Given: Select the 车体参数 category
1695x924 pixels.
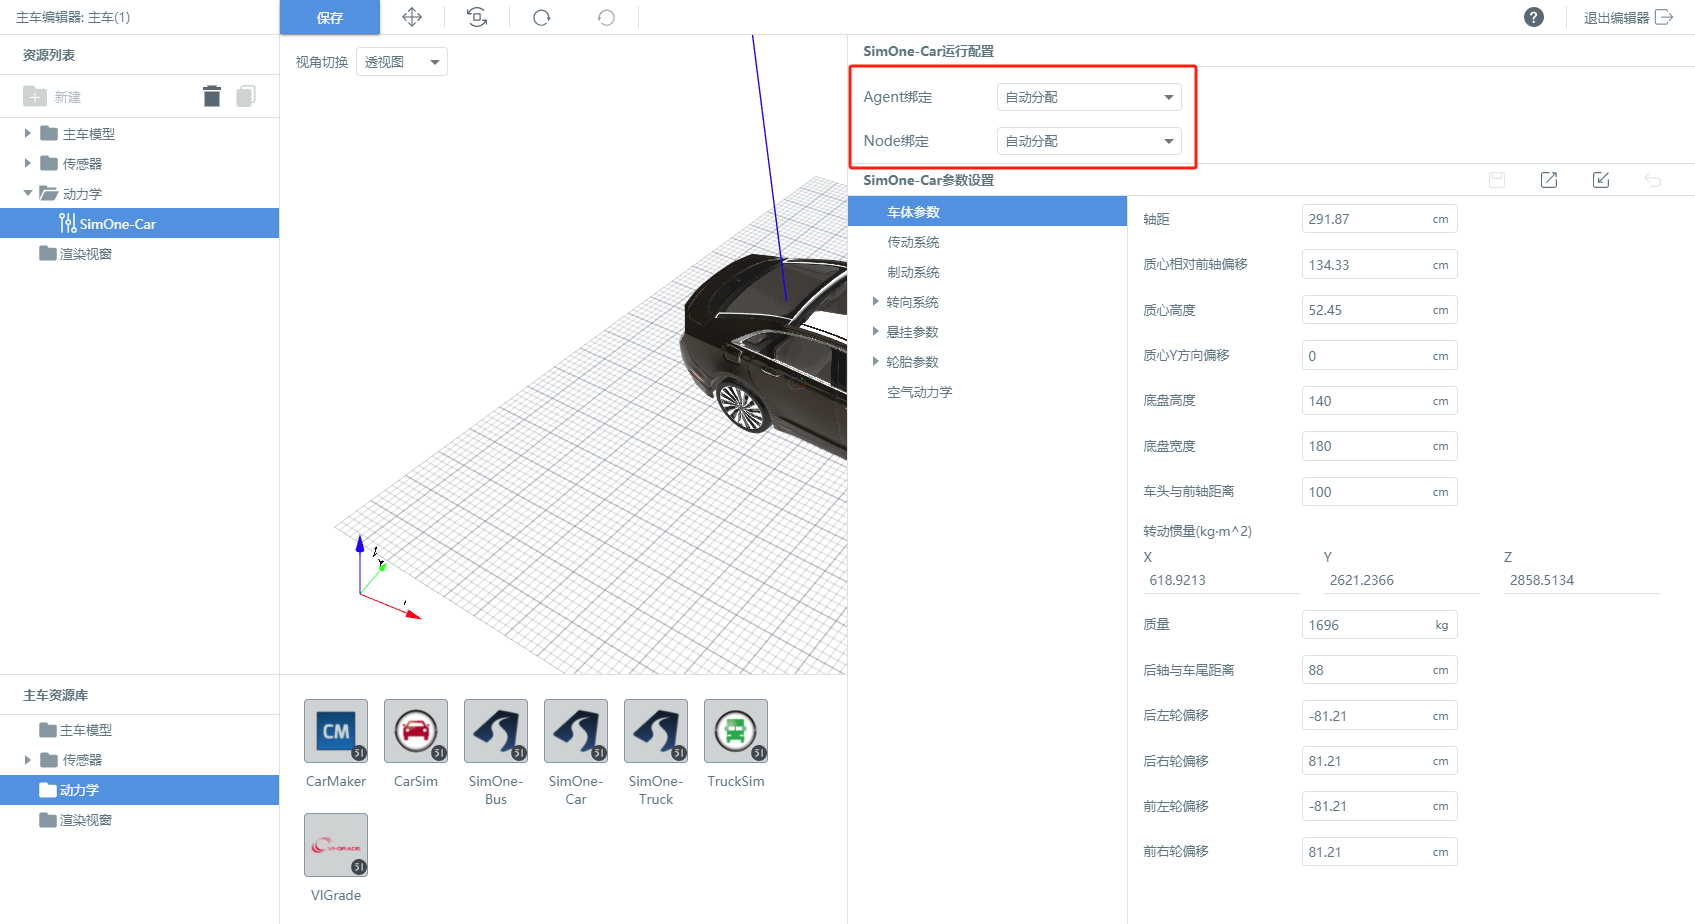Looking at the screenshot, I should tap(987, 211).
